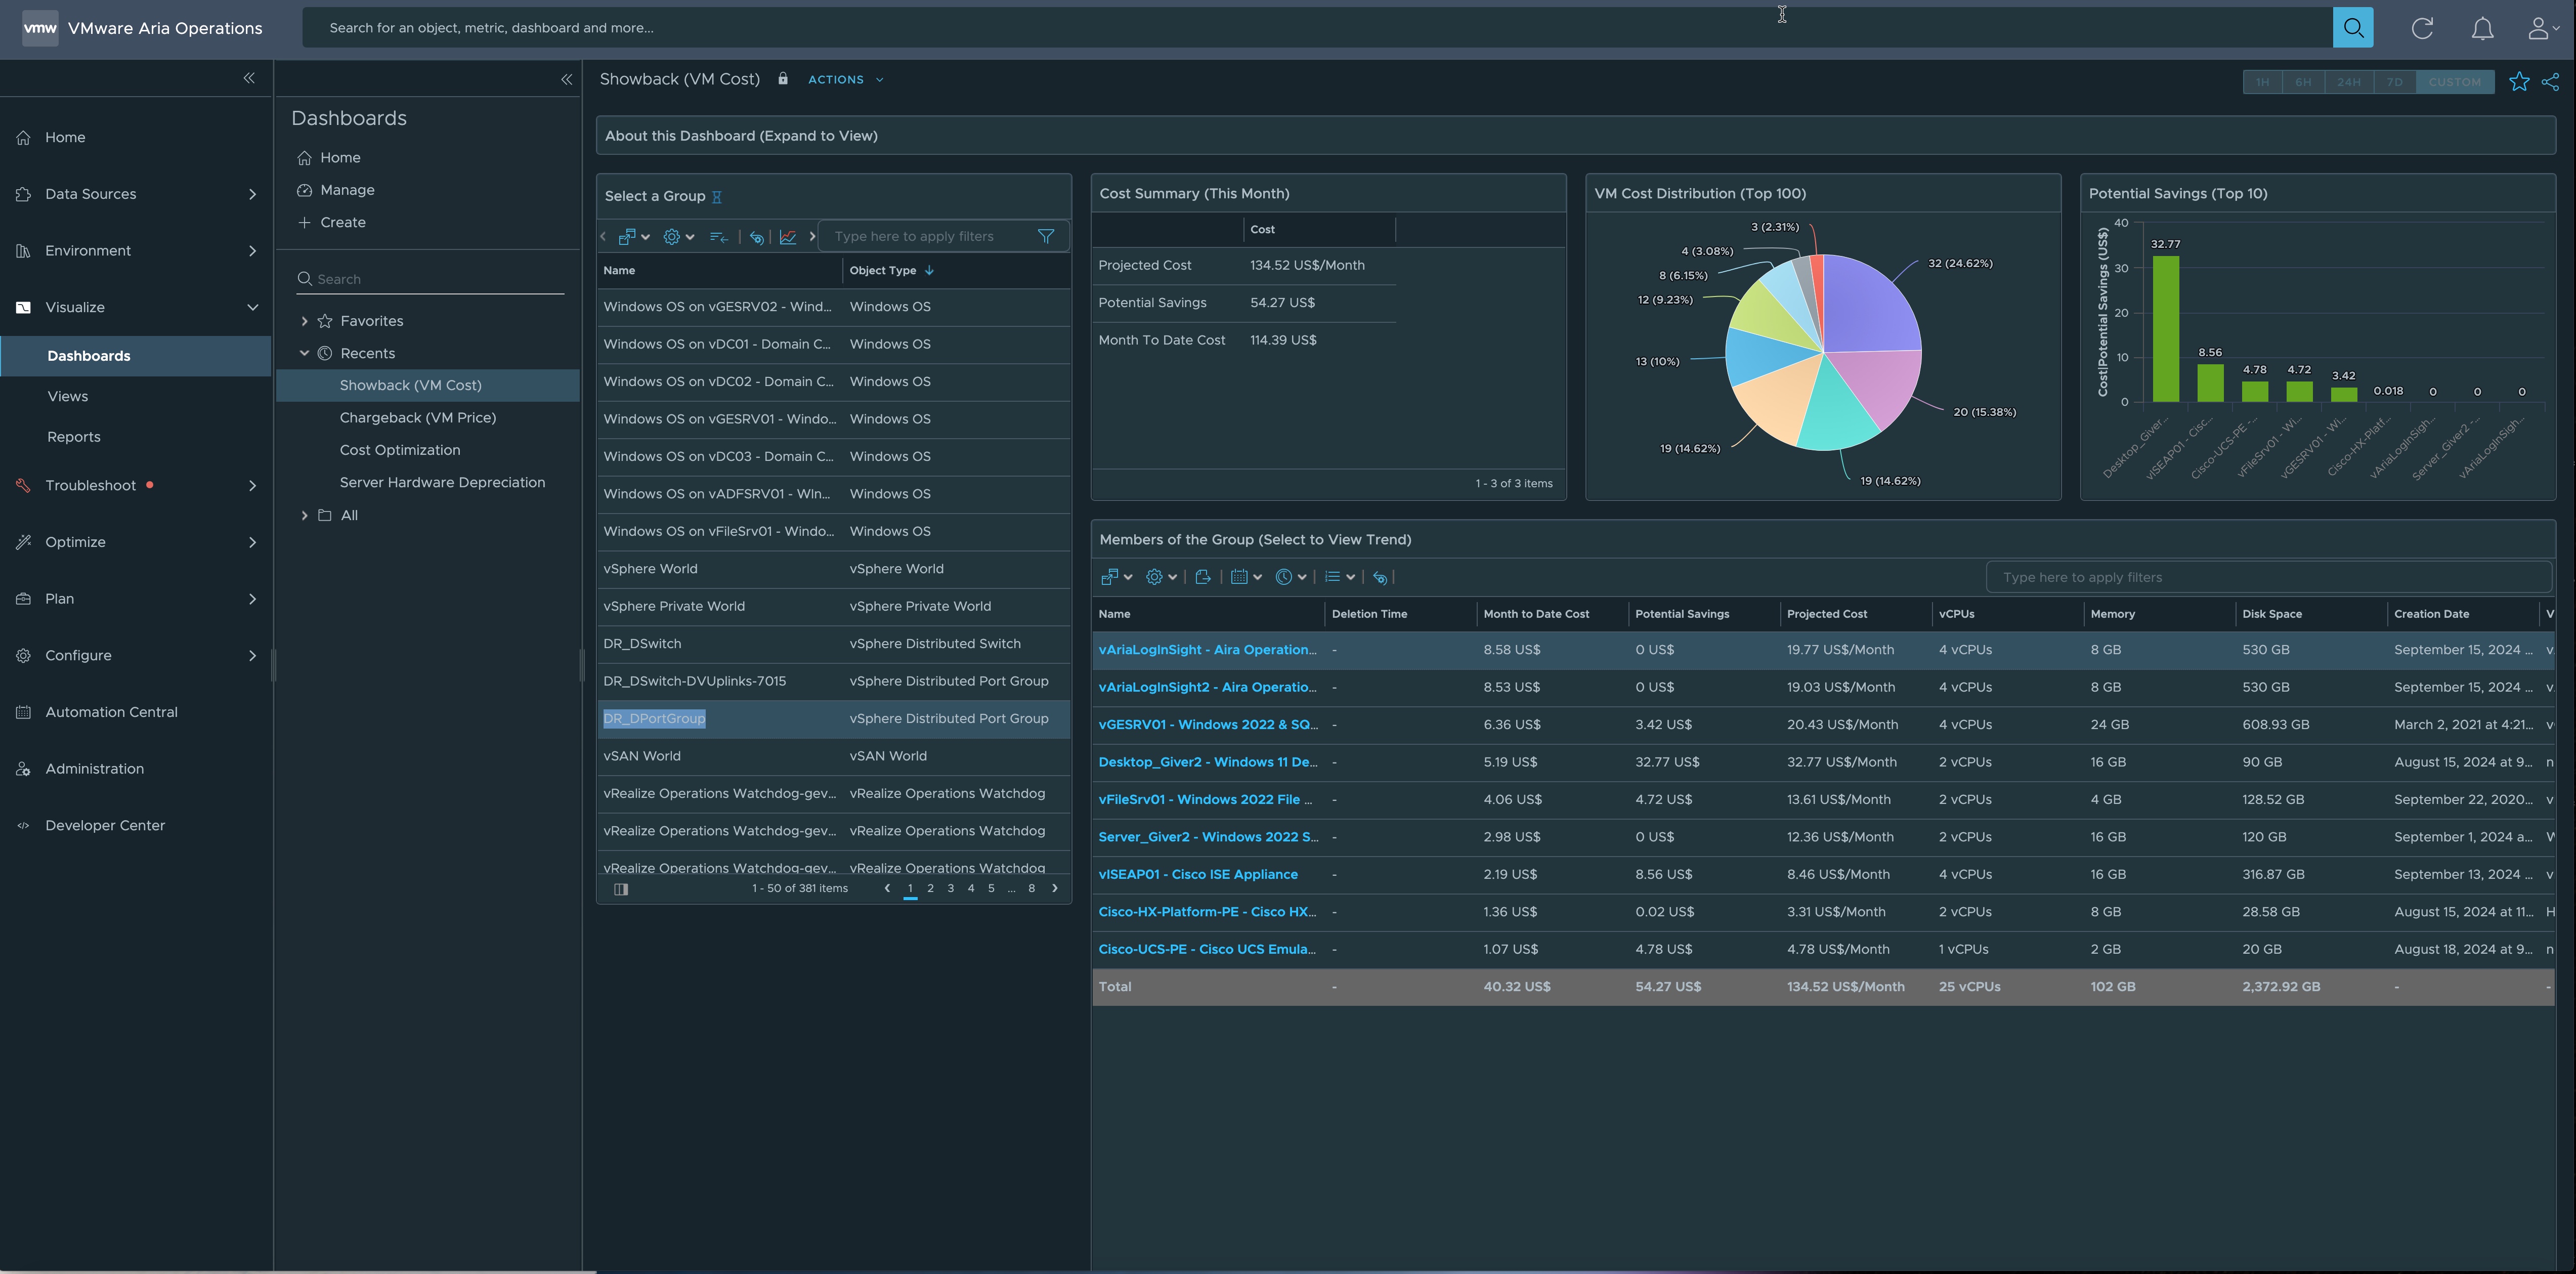2576x1274 pixels.
Task: Click Manage in Dashboards panel
Action: (347, 190)
